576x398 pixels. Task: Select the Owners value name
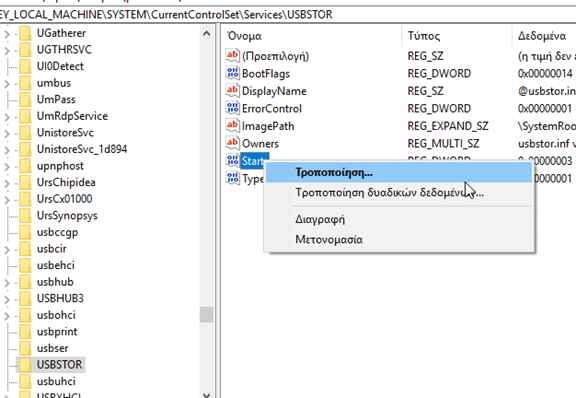(260, 144)
